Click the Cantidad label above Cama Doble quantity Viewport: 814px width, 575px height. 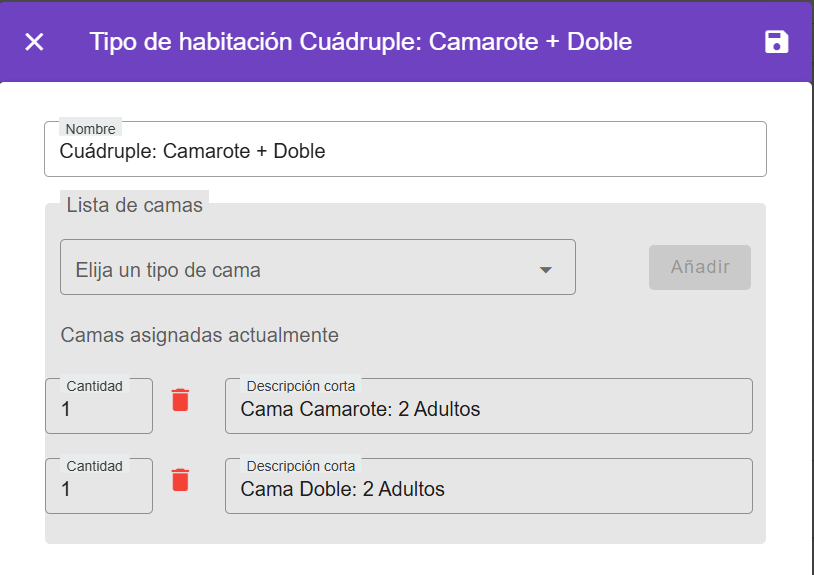coord(94,466)
